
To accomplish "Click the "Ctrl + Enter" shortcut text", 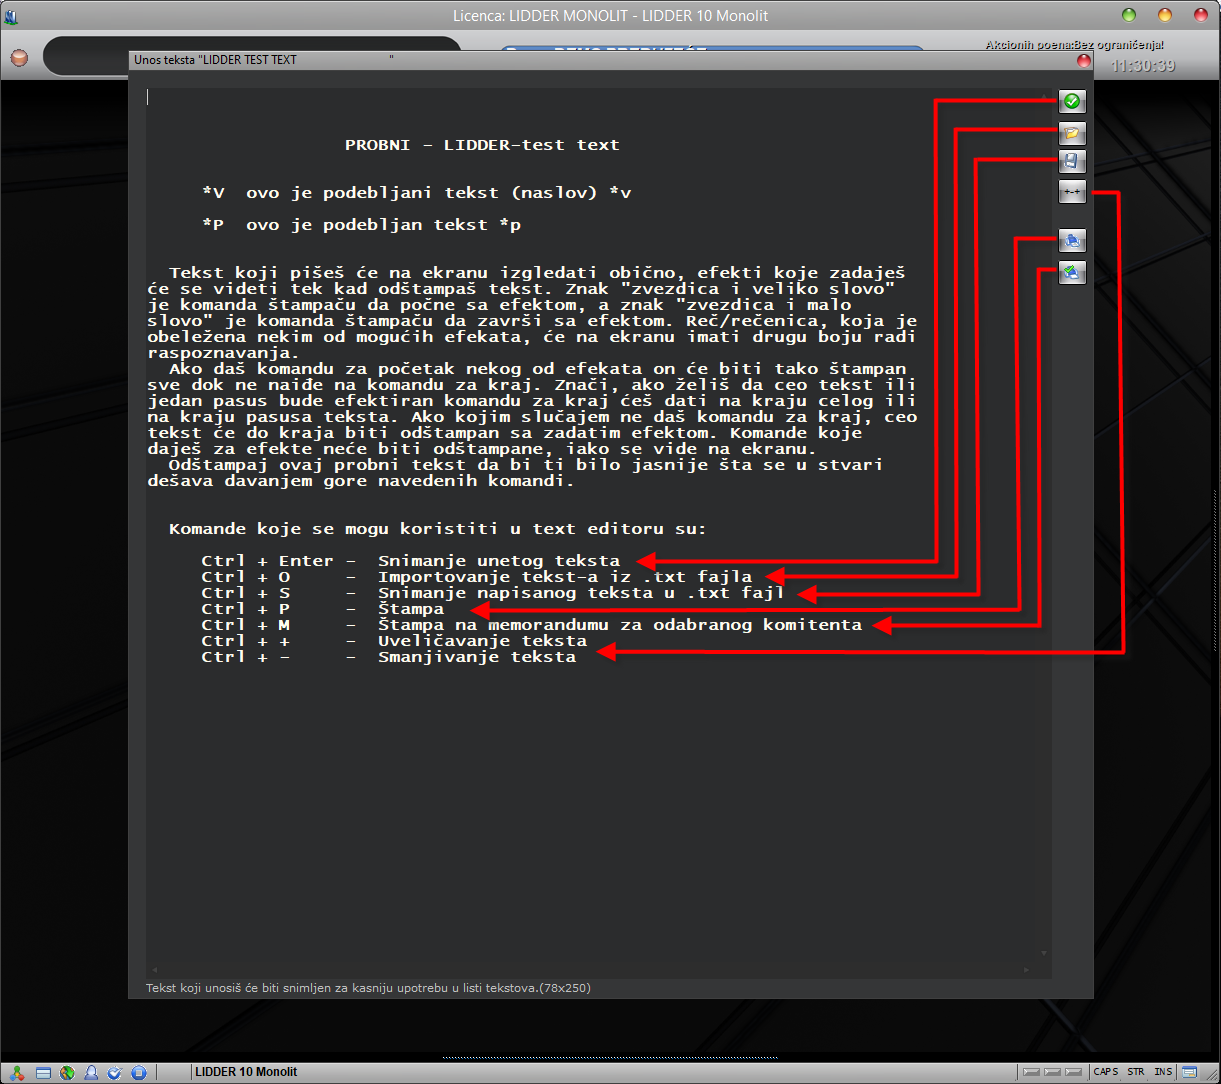I will coord(267,561).
